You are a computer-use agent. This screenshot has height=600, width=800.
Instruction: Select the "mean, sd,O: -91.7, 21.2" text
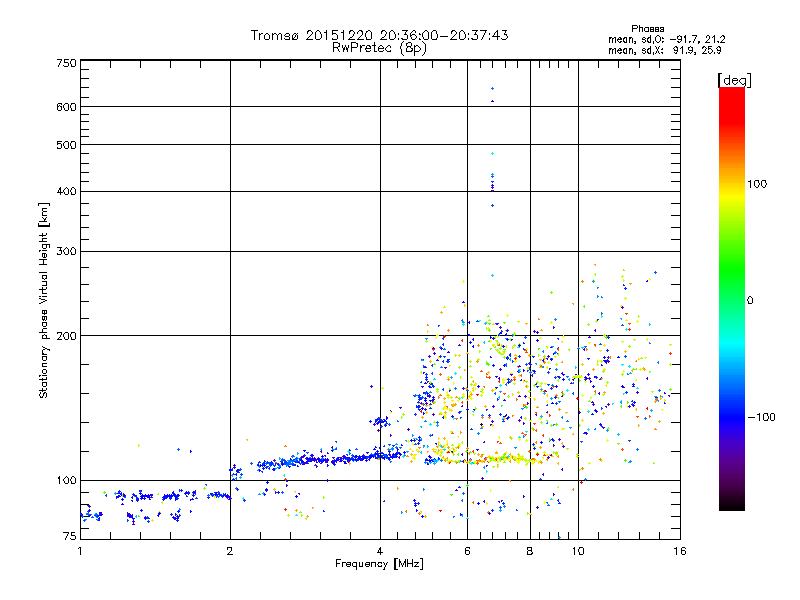(x=666, y=39)
